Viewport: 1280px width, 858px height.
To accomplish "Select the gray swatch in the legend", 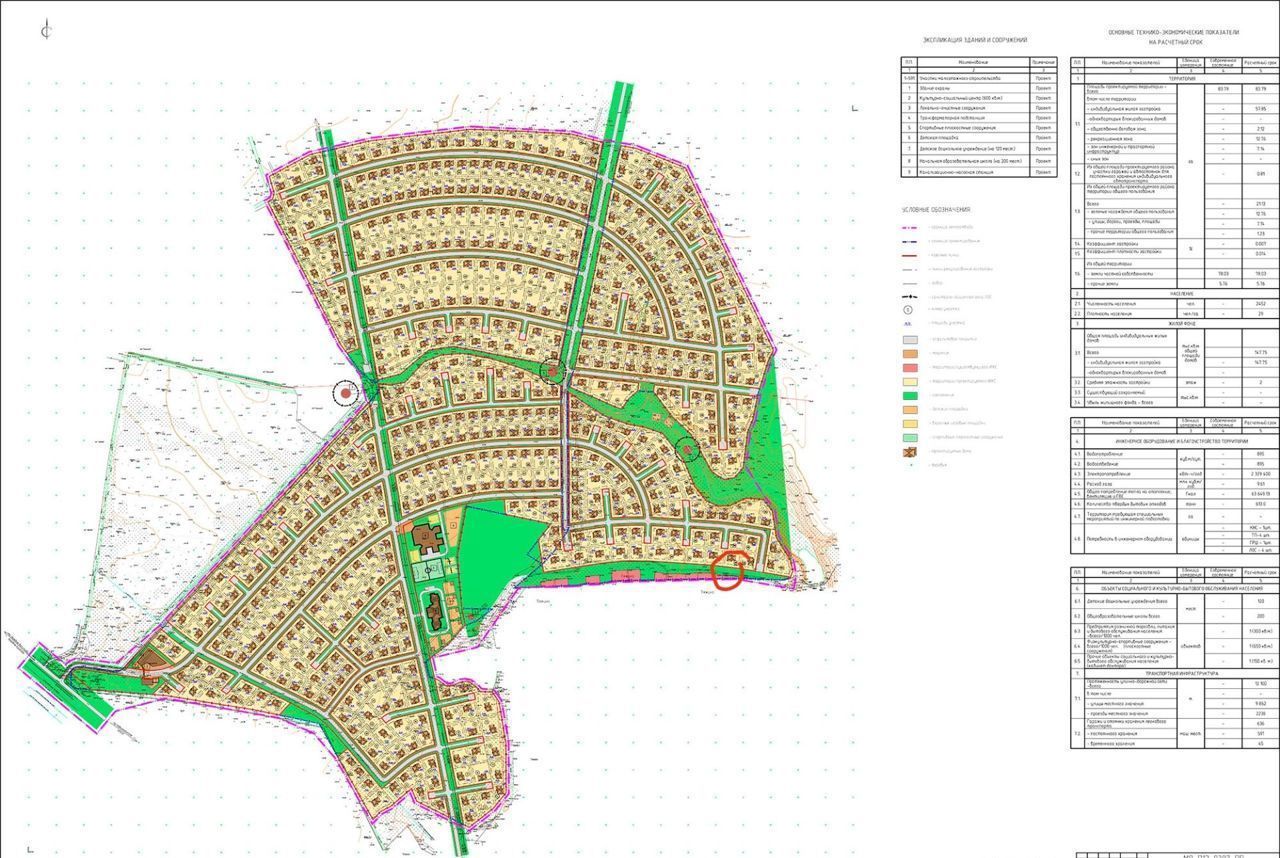I will (910, 339).
